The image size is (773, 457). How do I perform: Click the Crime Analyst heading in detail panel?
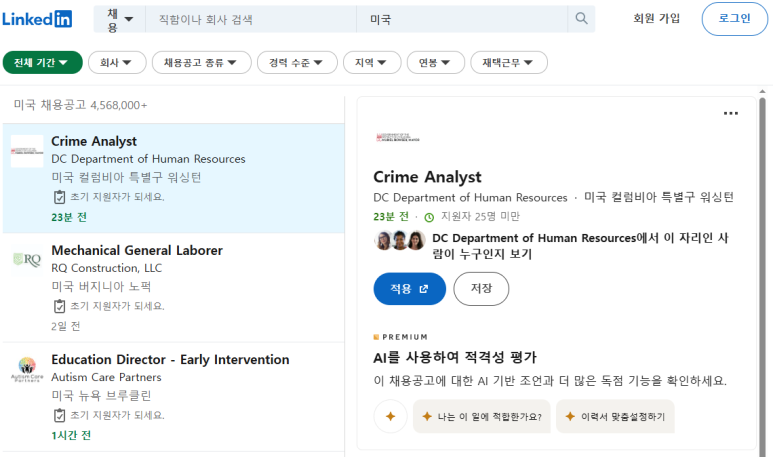click(427, 177)
